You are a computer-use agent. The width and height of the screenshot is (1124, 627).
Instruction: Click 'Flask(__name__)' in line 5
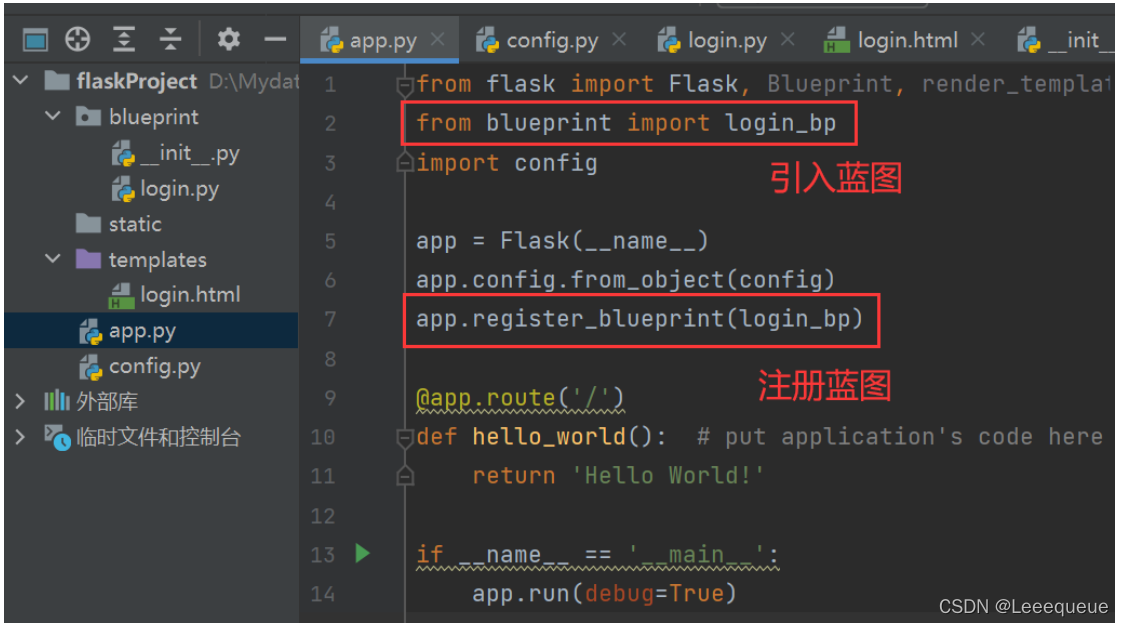pos(604,241)
